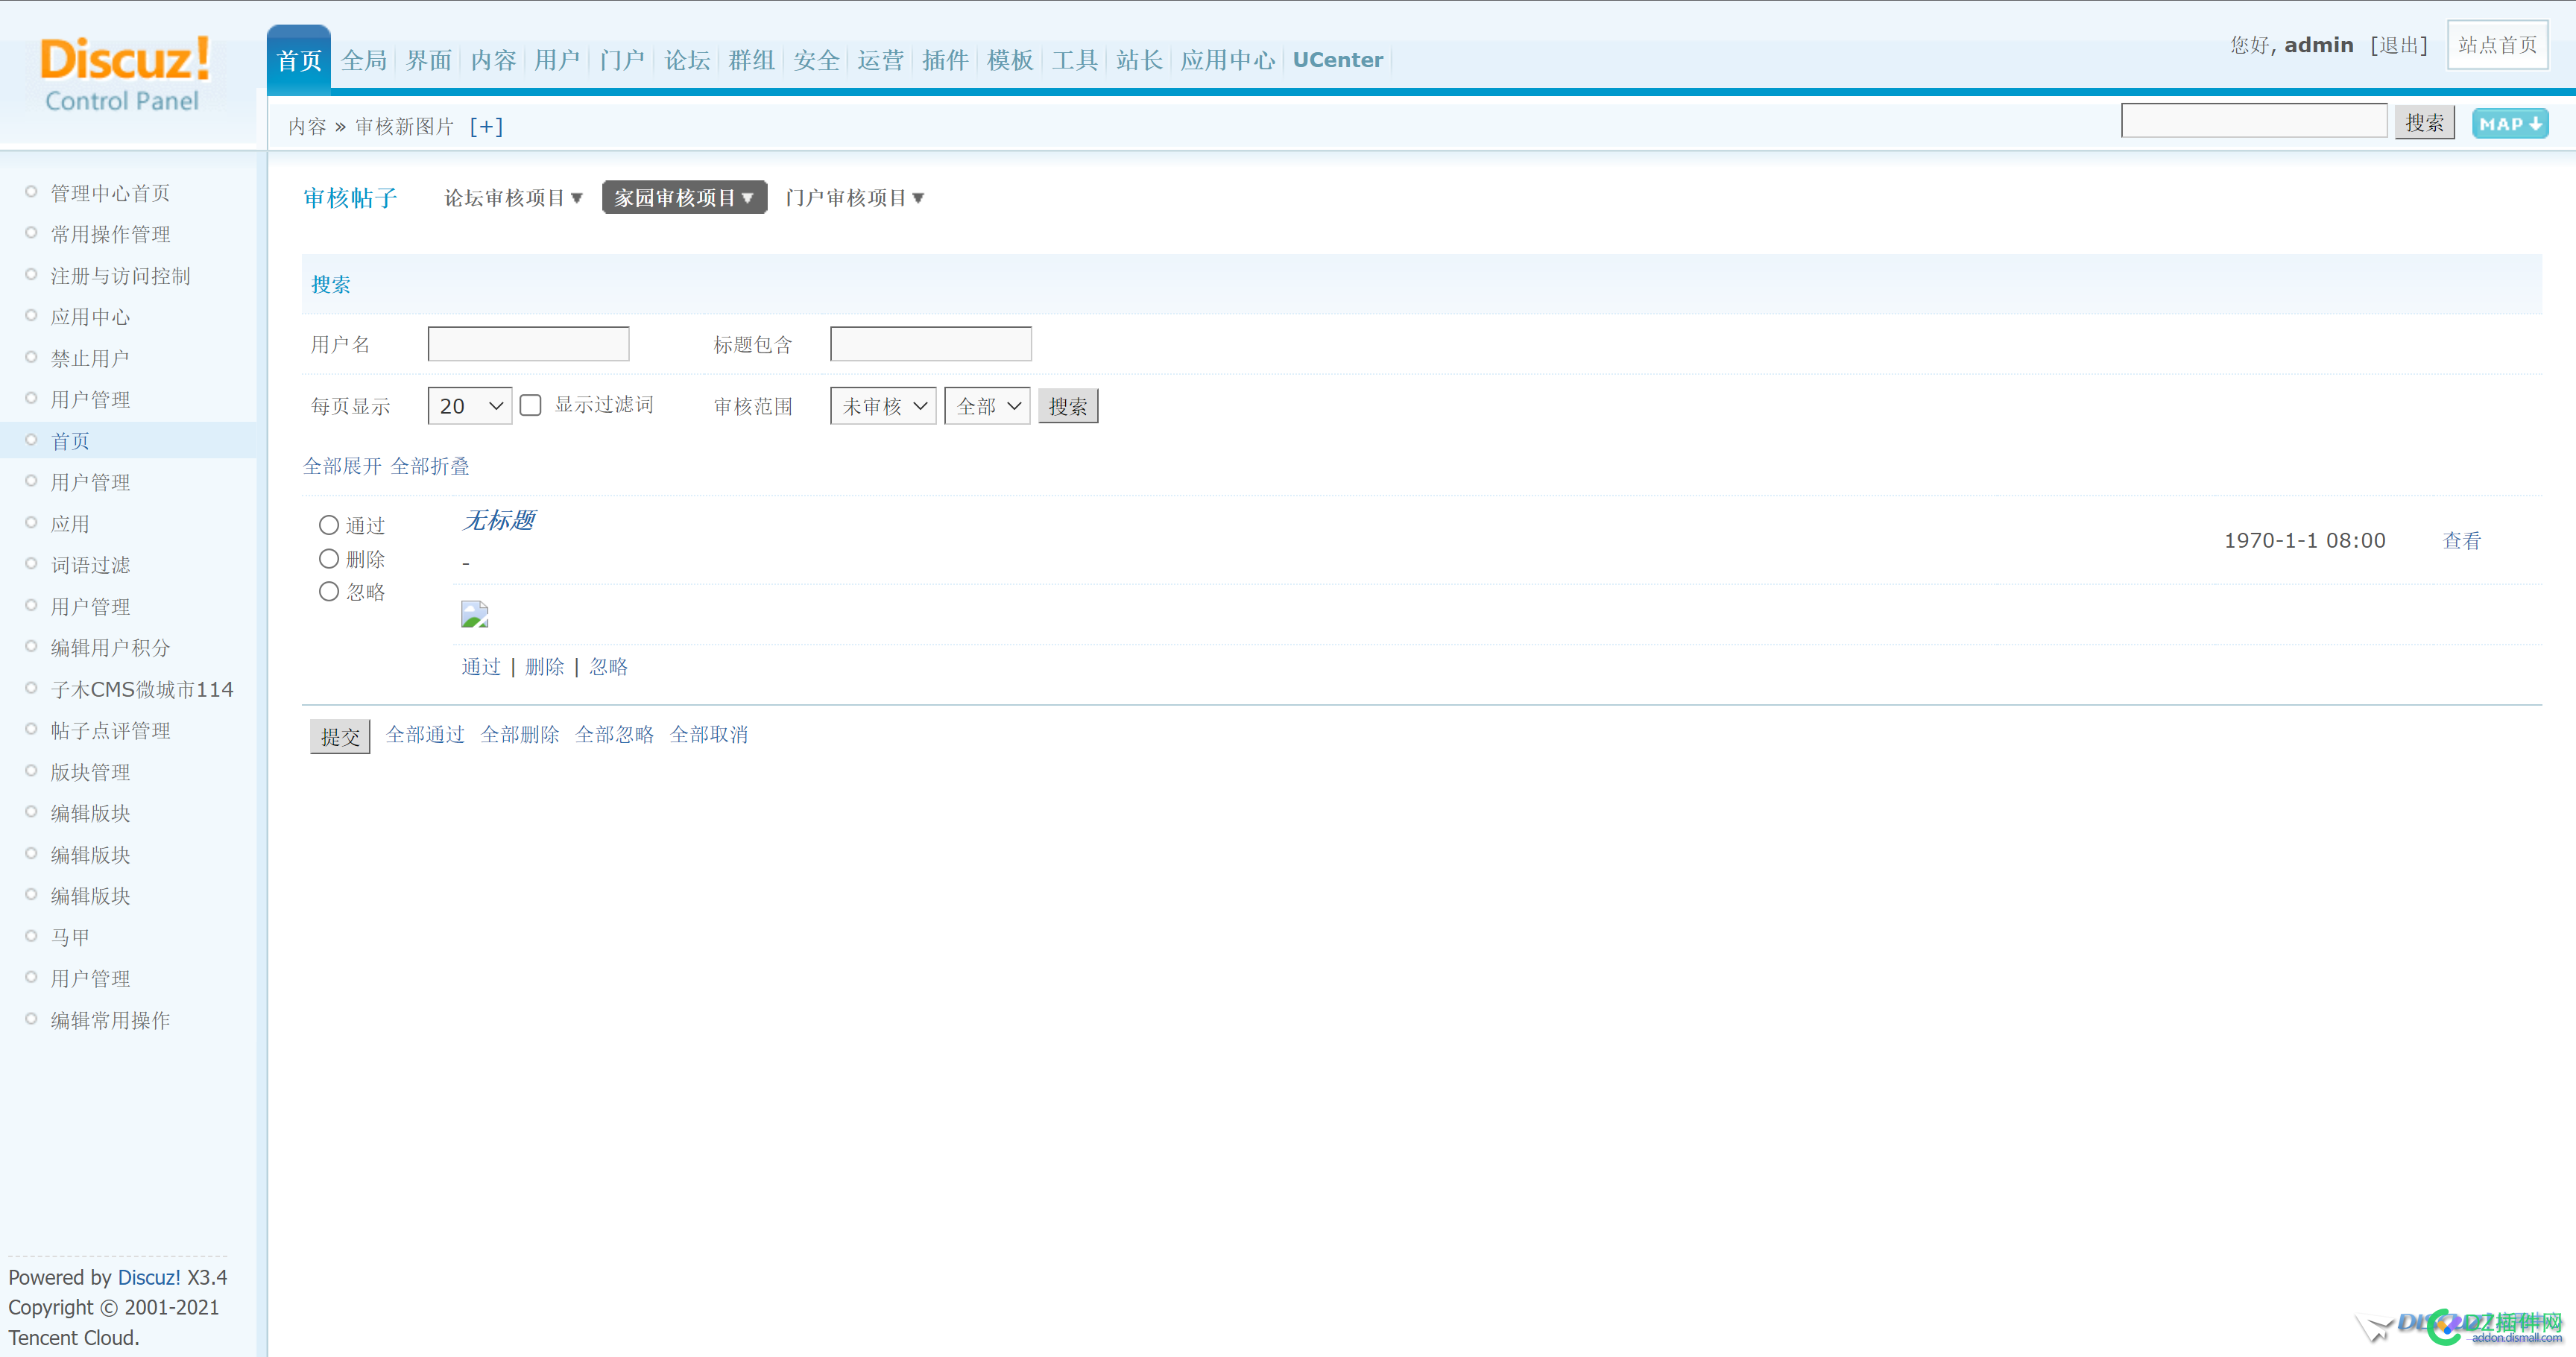Image resolution: width=2576 pixels, height=1357 pixels.
Task: Click the Discuz! Control Panel logo
Action: tap(124, 72)
